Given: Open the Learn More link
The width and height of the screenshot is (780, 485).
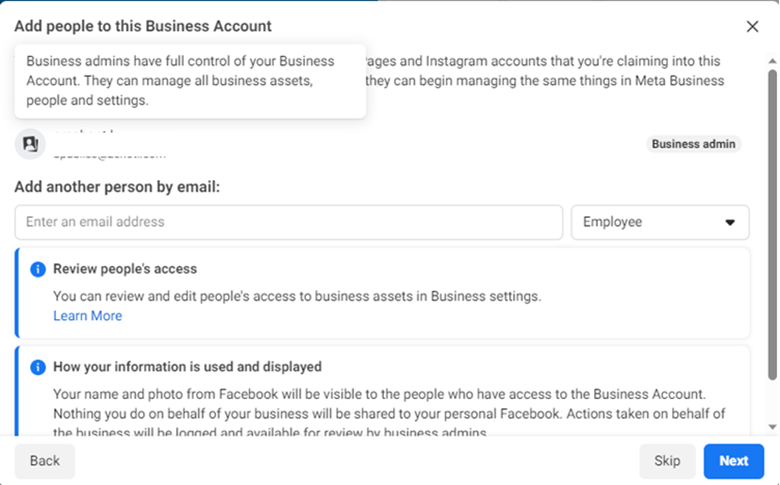Looking at the screenshot, I should [88, 316].
